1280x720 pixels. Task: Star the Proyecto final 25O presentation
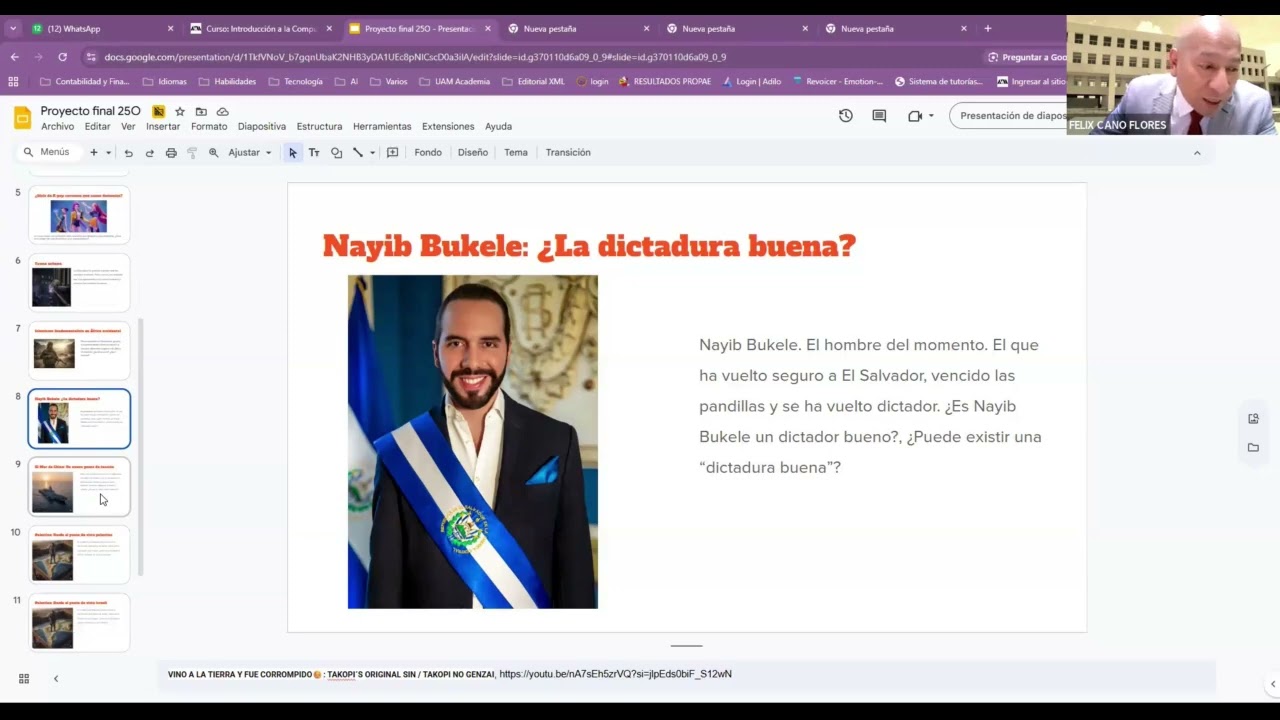click(180, 112)
